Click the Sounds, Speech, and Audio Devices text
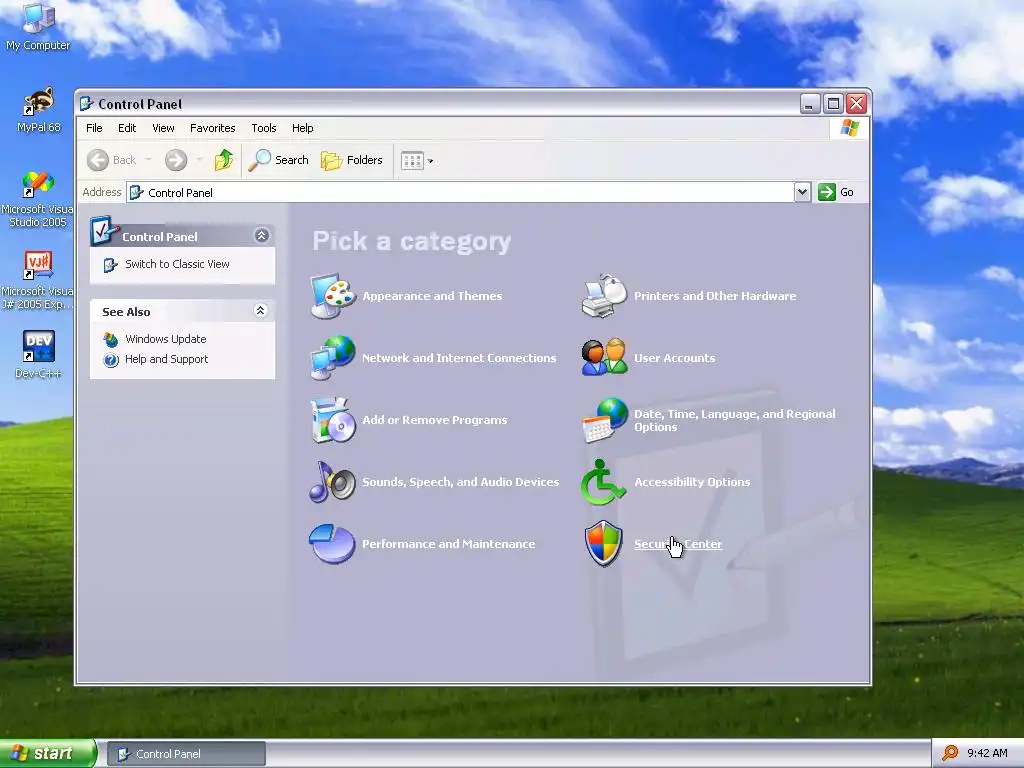Screen dimensions: 1024x768 click(460, 482)
